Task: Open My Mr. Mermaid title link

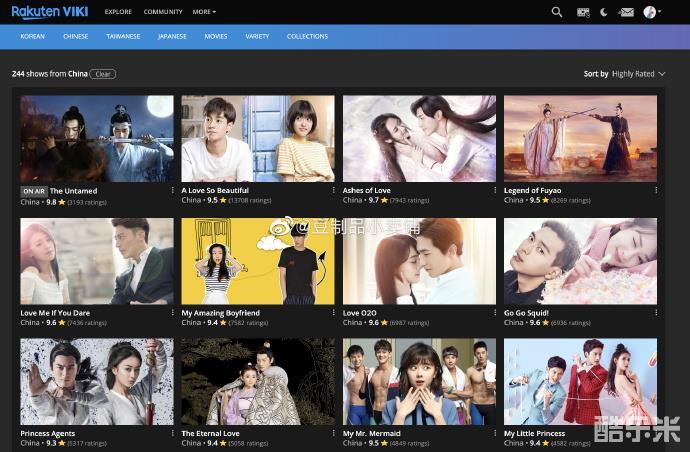Action: (371, 434)
